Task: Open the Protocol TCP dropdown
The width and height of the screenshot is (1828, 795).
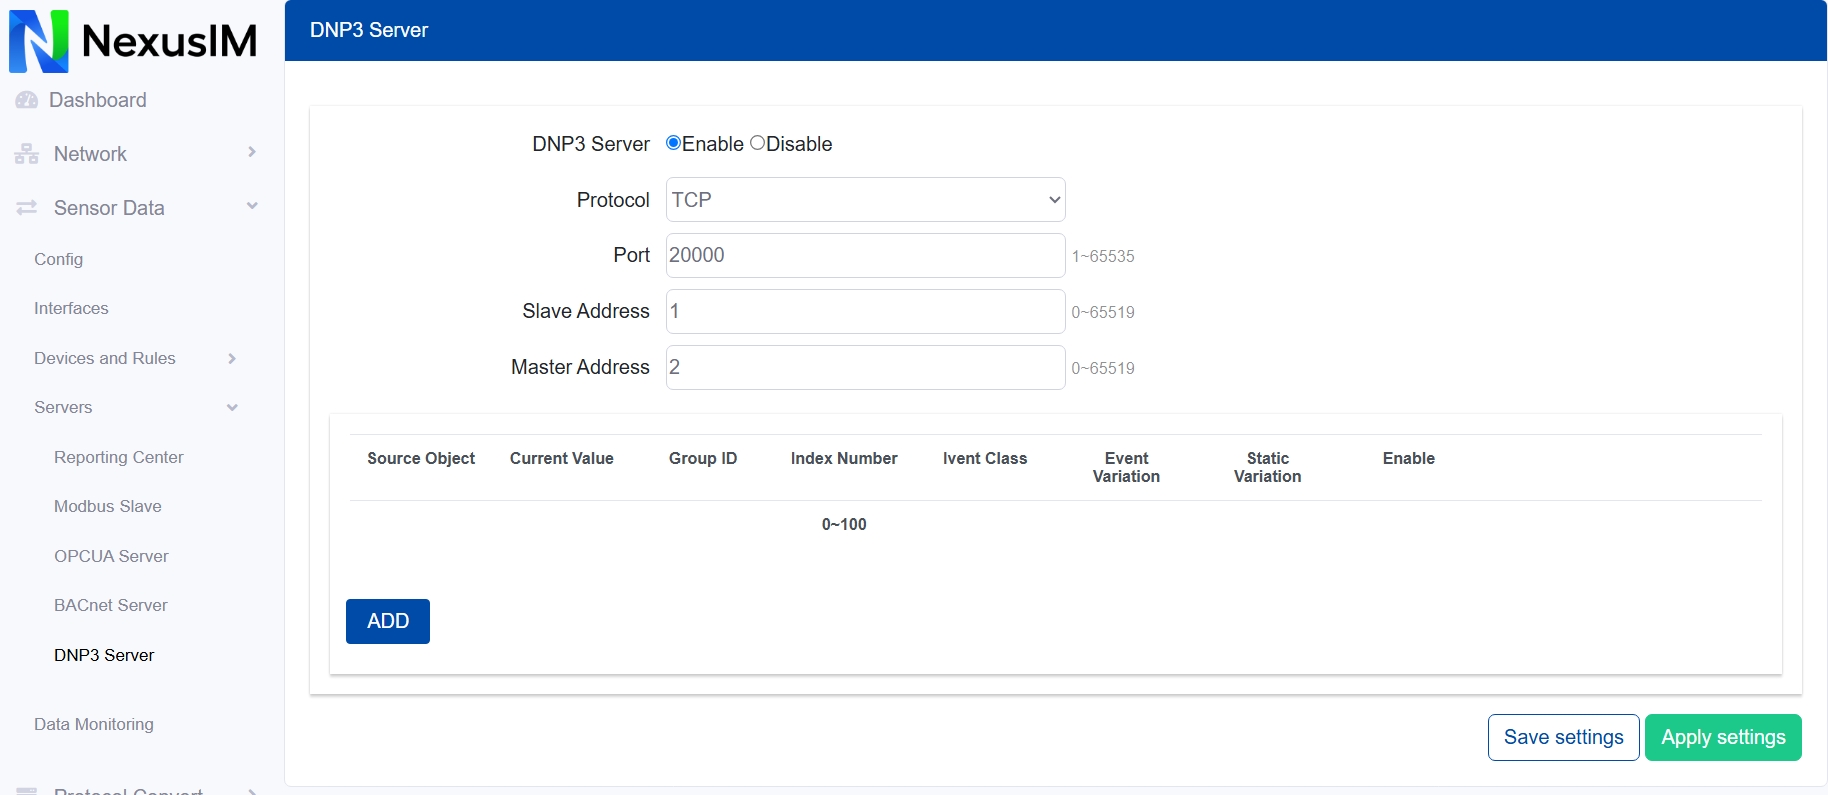Action: tap(866, 200)
